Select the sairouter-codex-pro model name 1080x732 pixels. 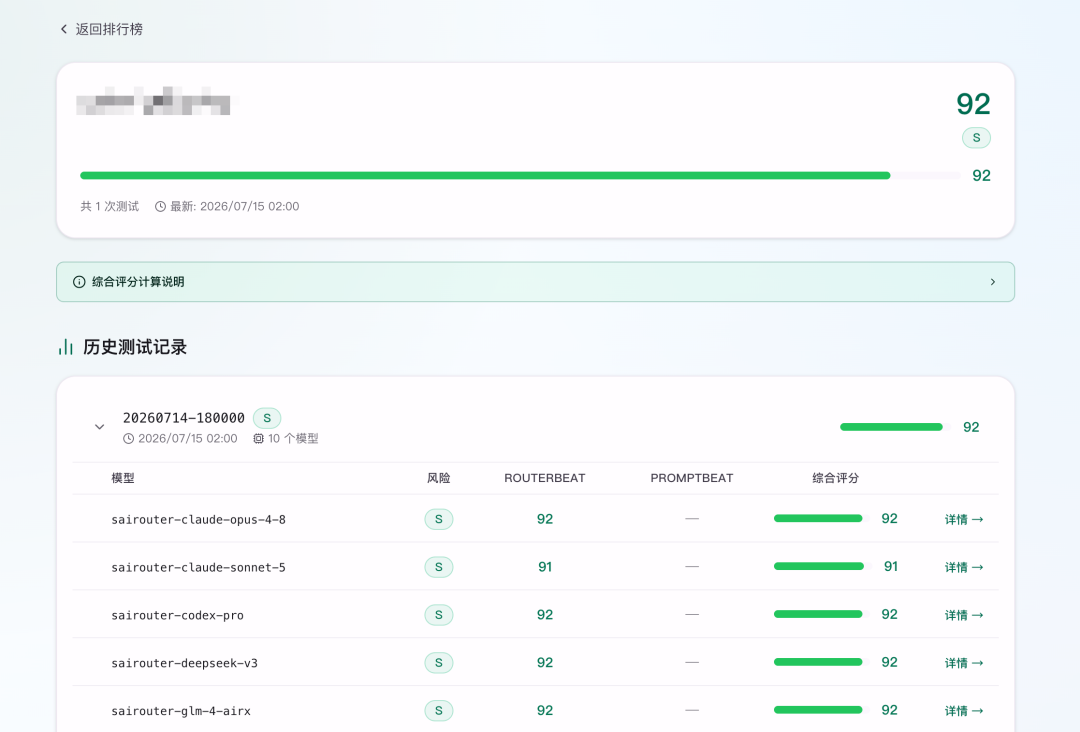(x=178, y=615)
